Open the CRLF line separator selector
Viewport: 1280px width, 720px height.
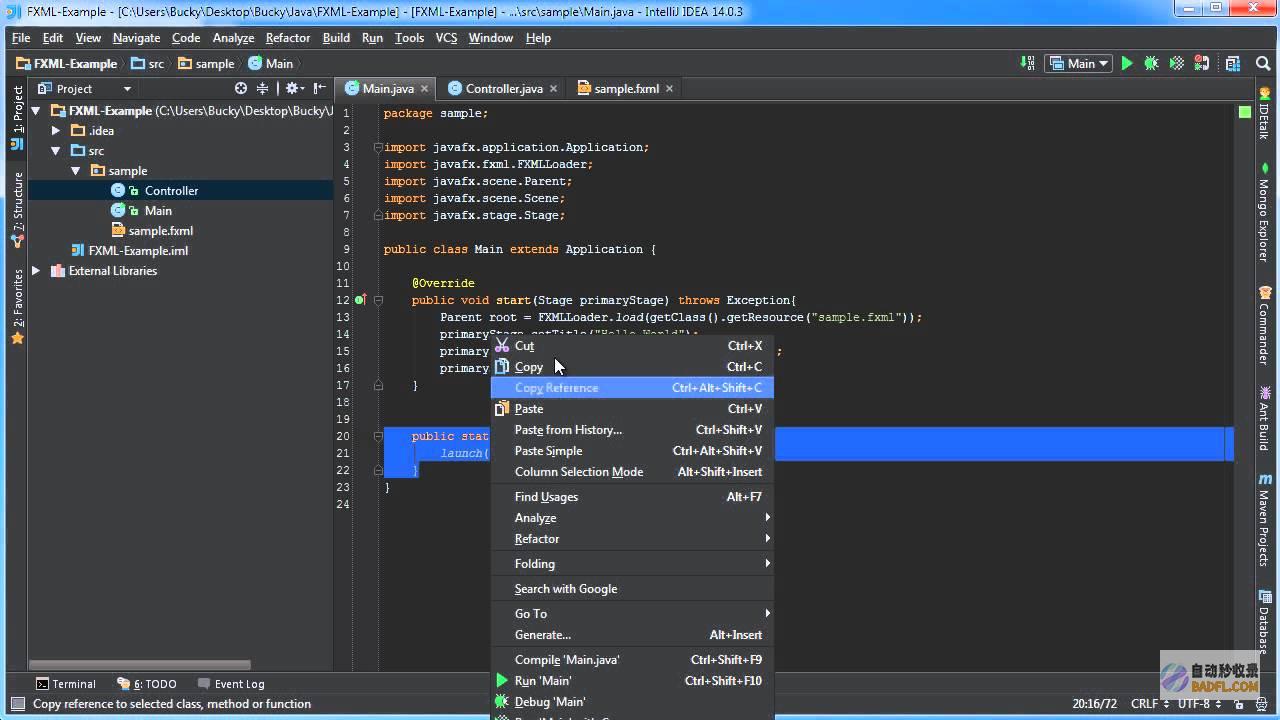pyautogui.click(x=1149, y=704)
